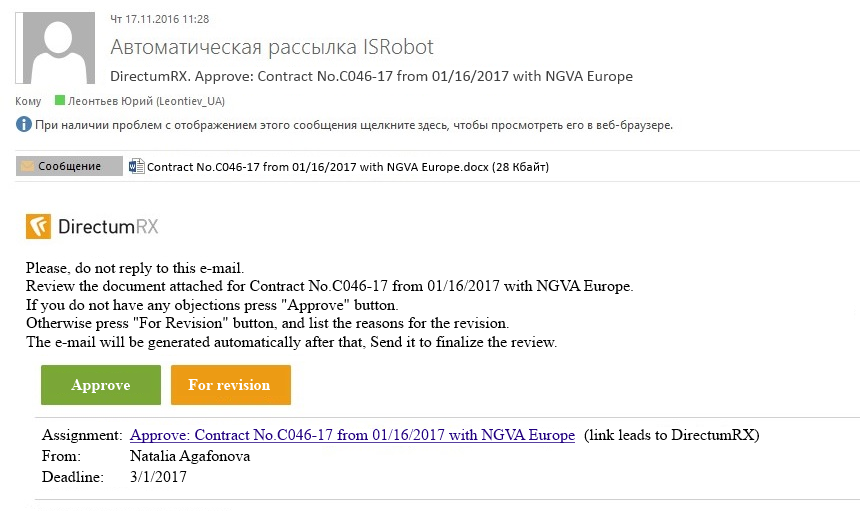The width and height of the screenshot is (860, 520).
Task: Click the envelope icon on Сообщение tab
Action: tap(27, 166)
